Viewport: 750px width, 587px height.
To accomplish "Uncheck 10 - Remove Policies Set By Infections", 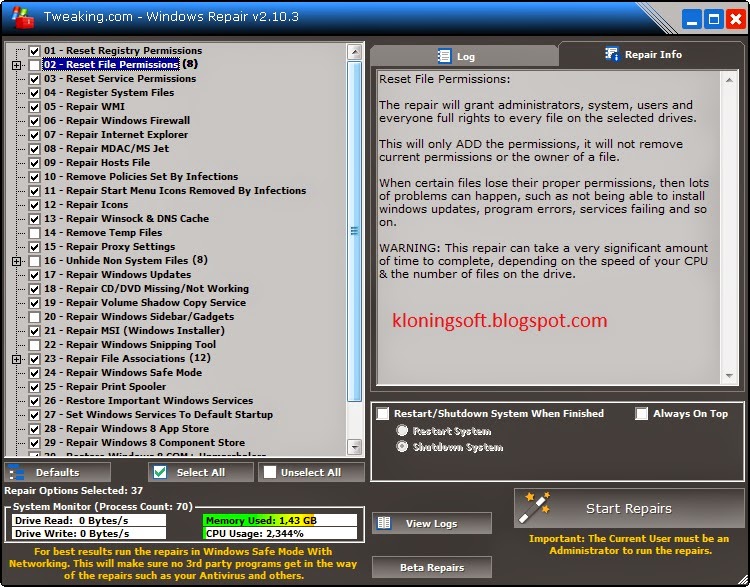I will (x=34, y=177).
